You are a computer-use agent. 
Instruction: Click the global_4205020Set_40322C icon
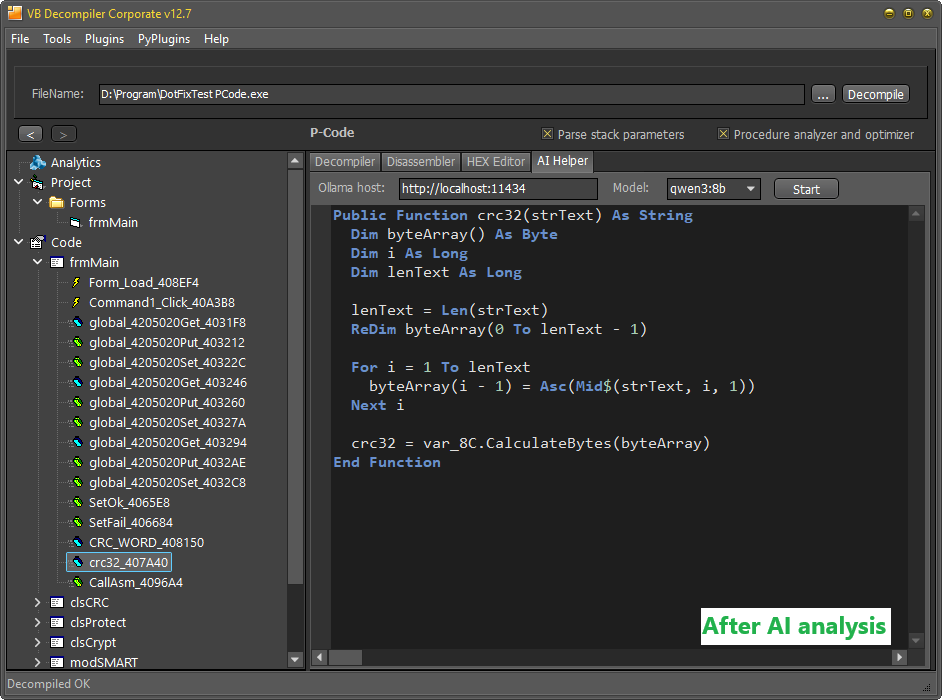[76, 362]
